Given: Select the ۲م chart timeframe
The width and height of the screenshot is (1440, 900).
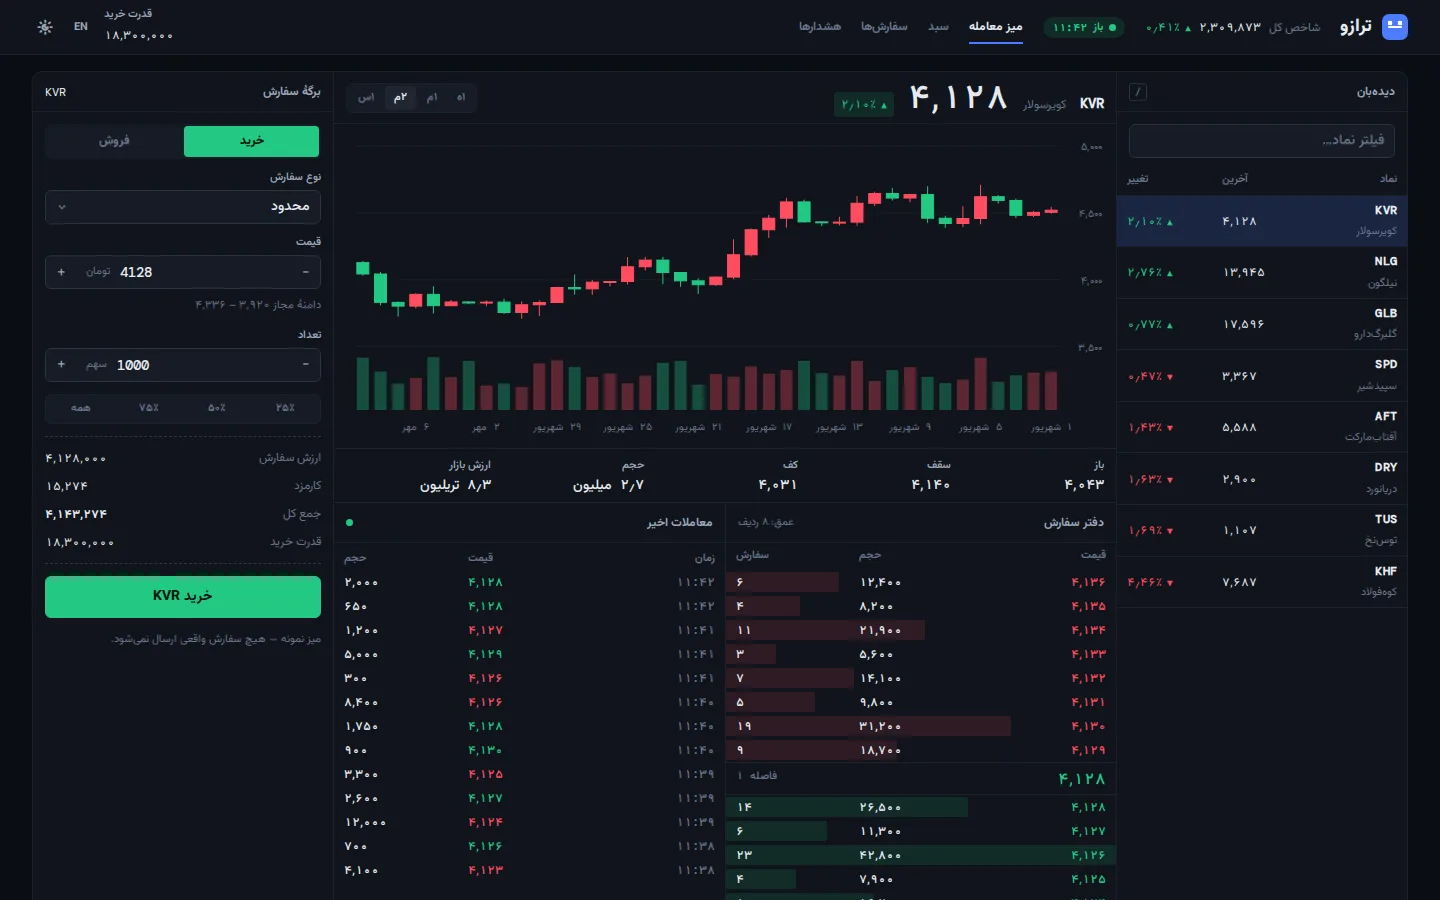Looking at the screenshot, I should point(401,97).
